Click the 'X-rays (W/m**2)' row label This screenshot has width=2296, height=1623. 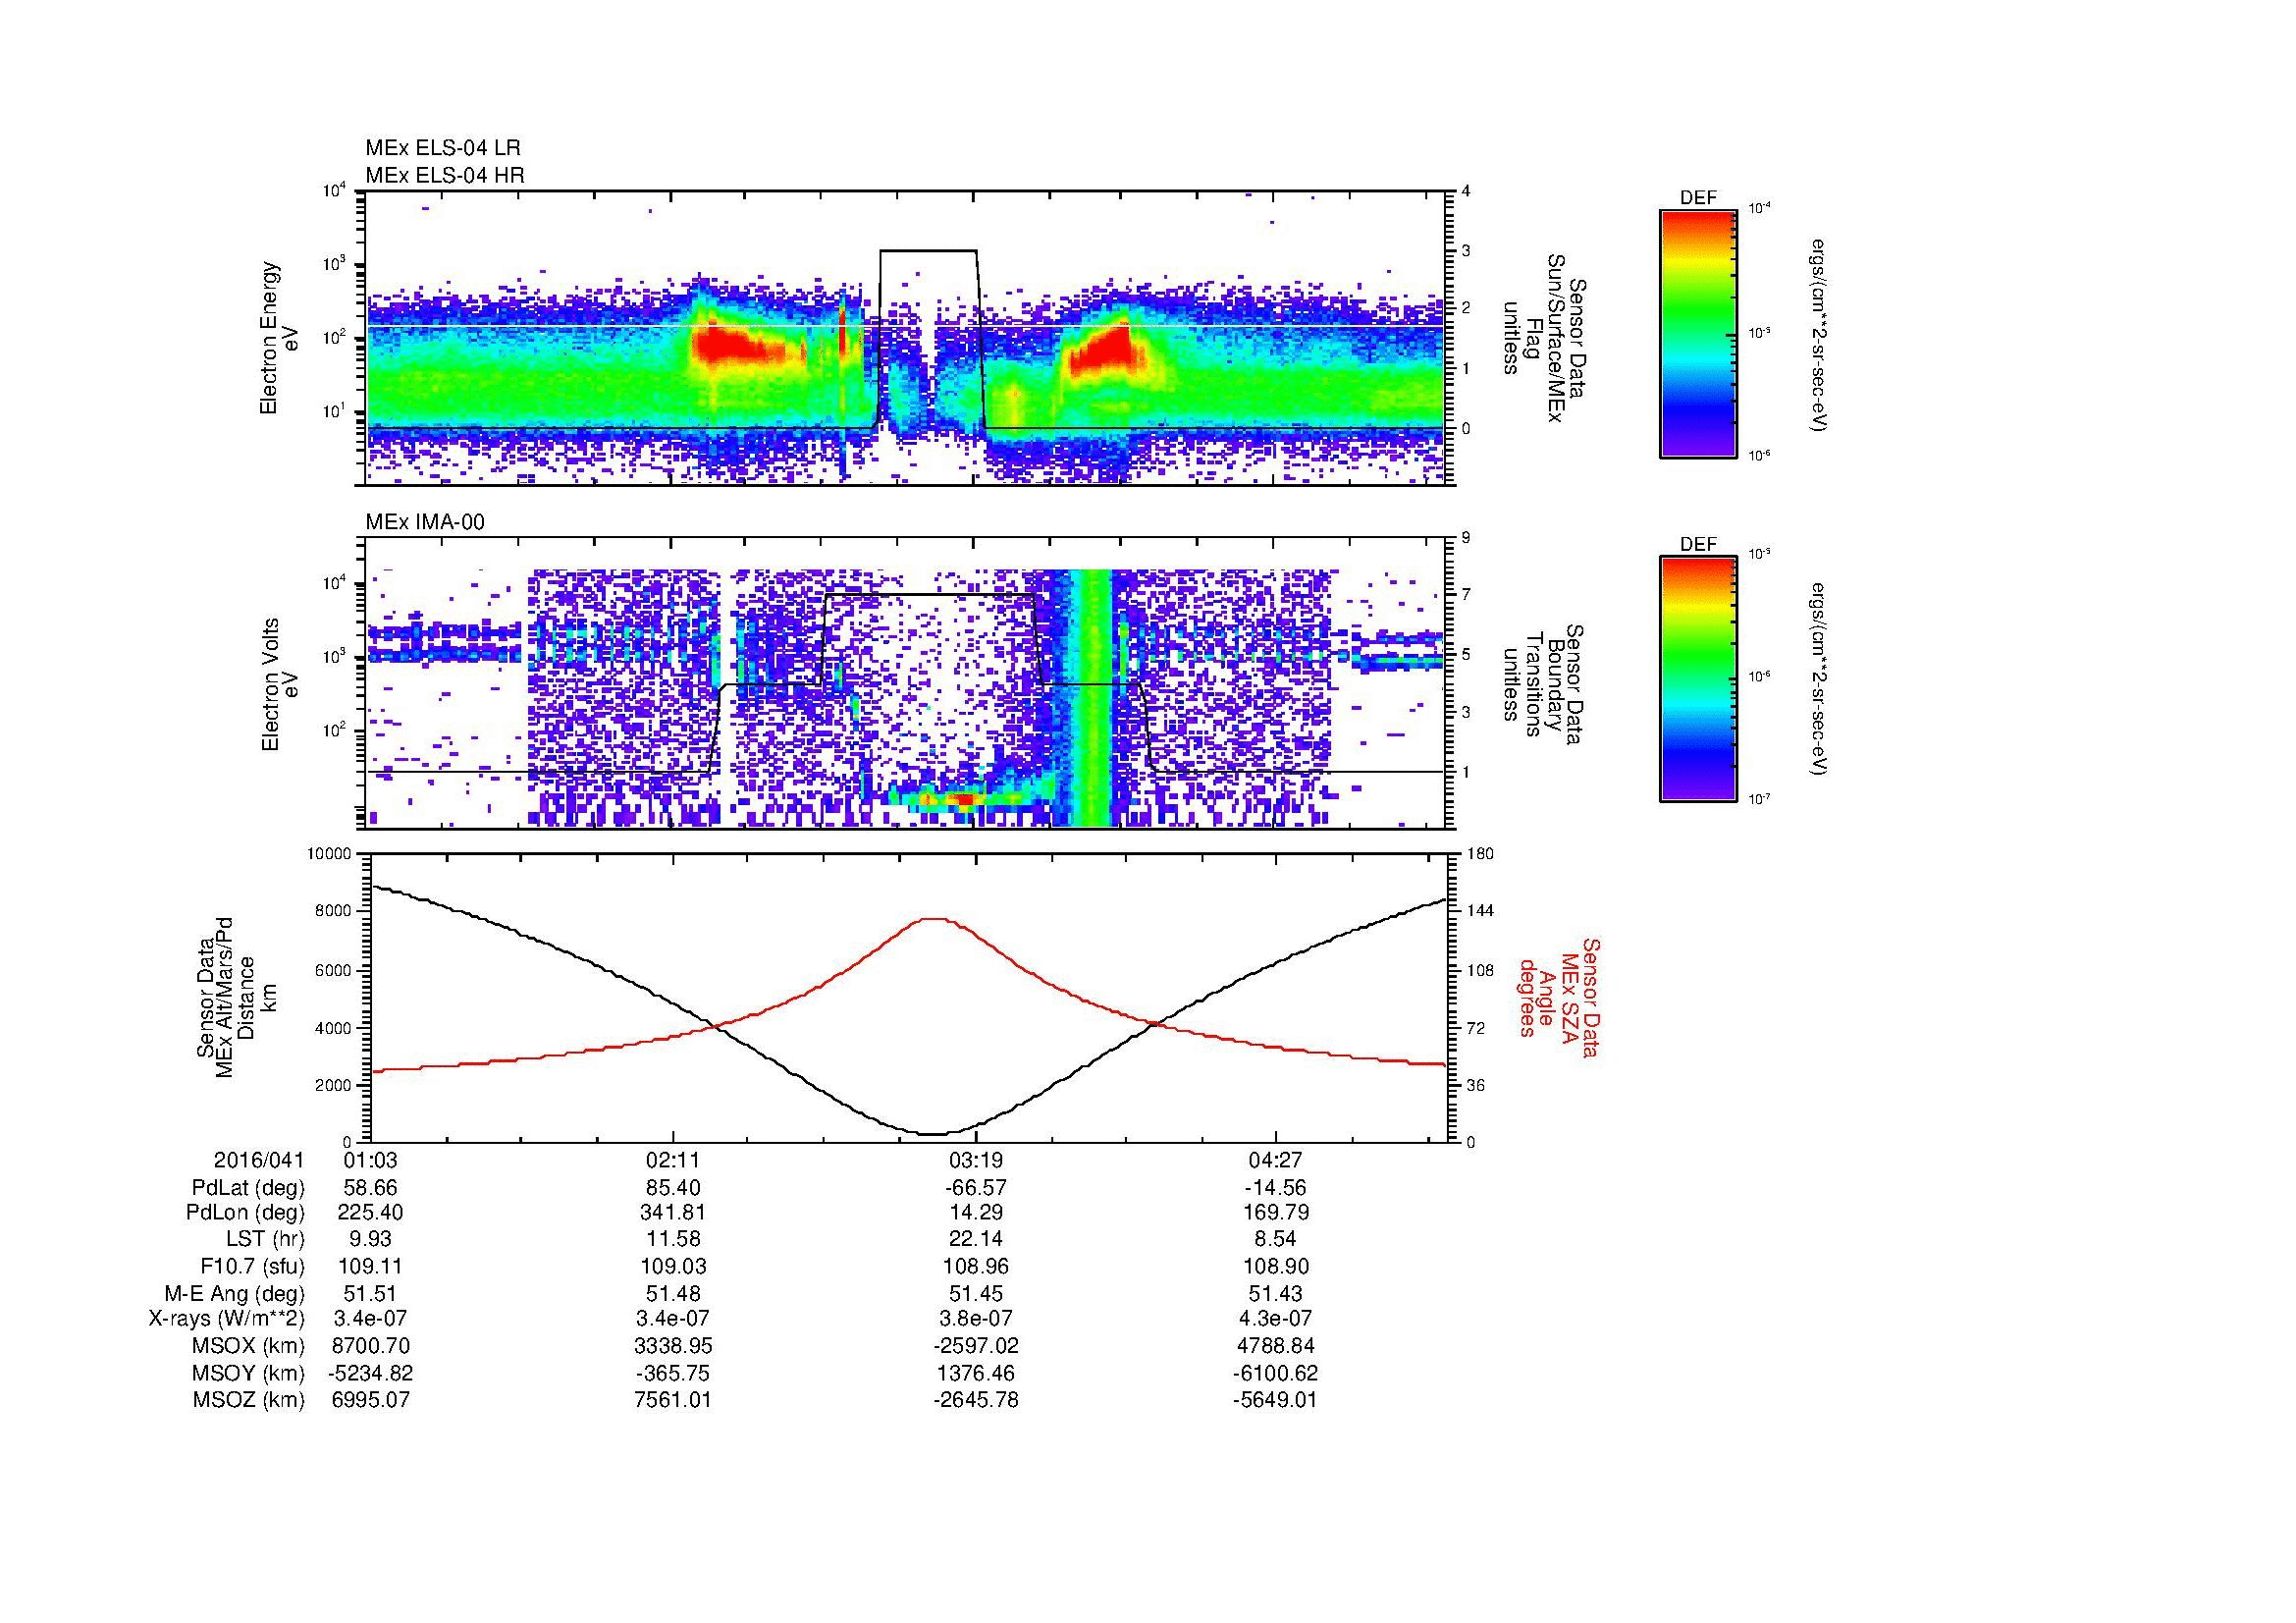point(226,1319)
